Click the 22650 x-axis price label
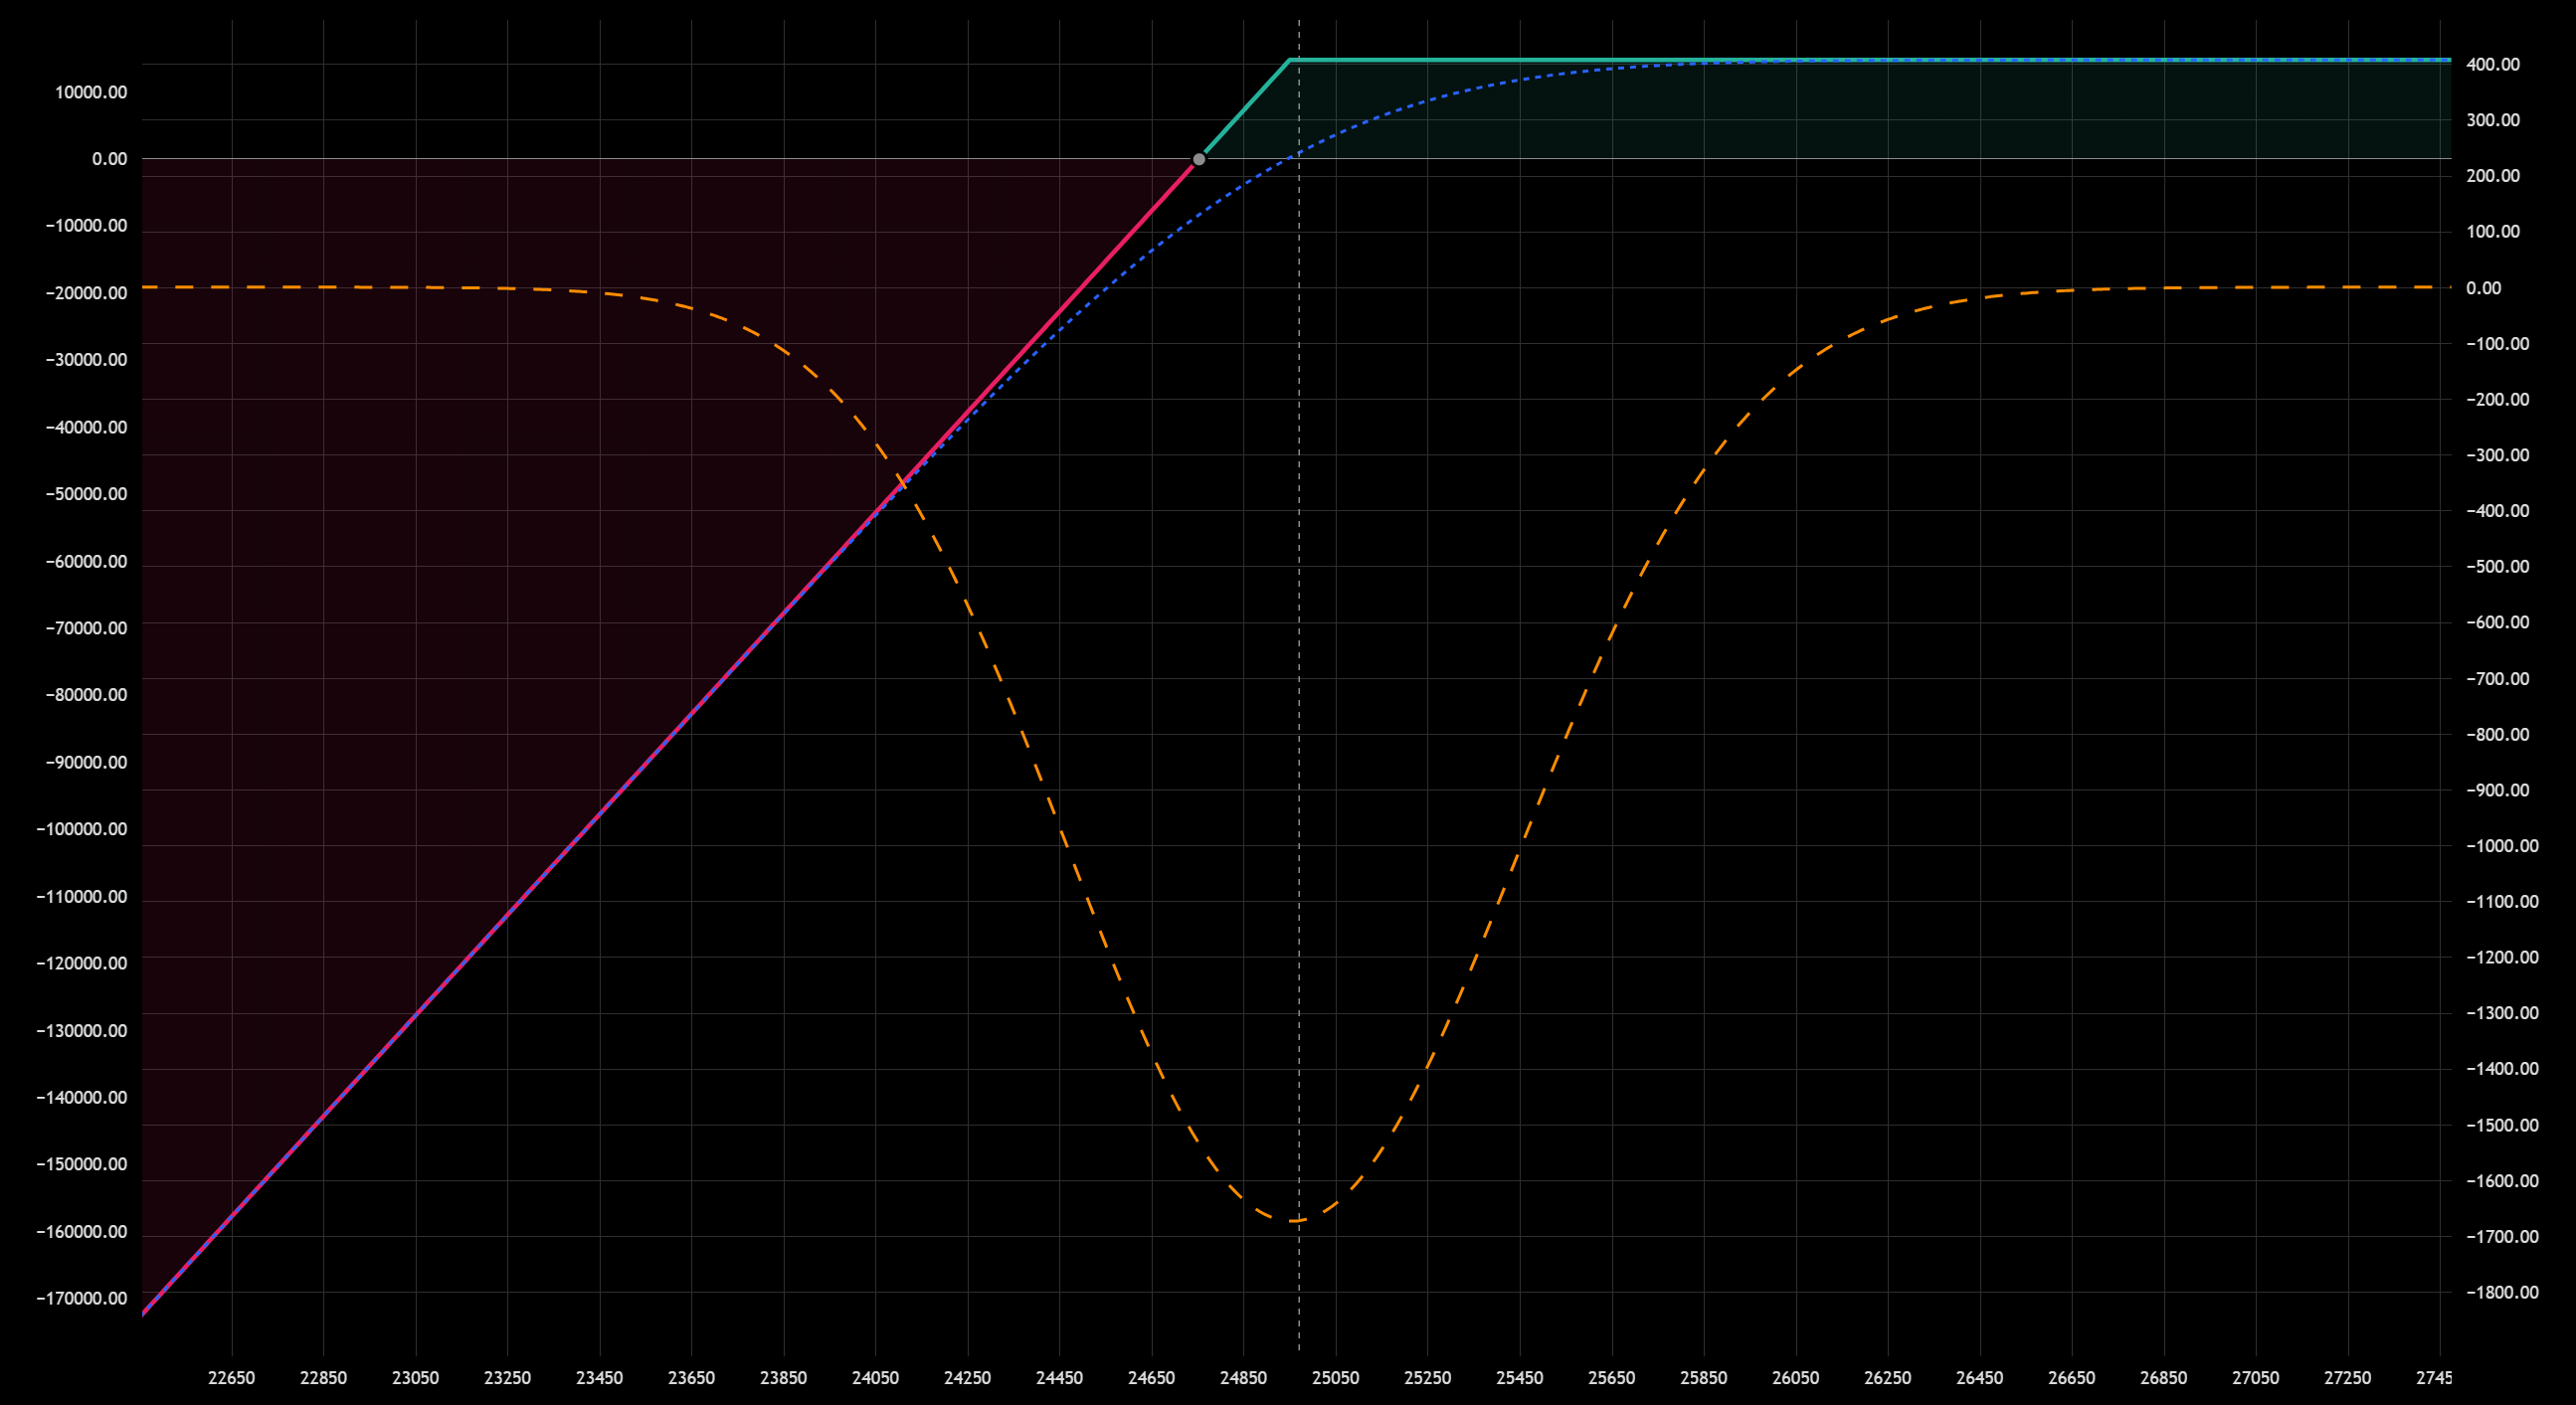2576x1405 pixels. pyautogui.click(x=231, y=1378)
